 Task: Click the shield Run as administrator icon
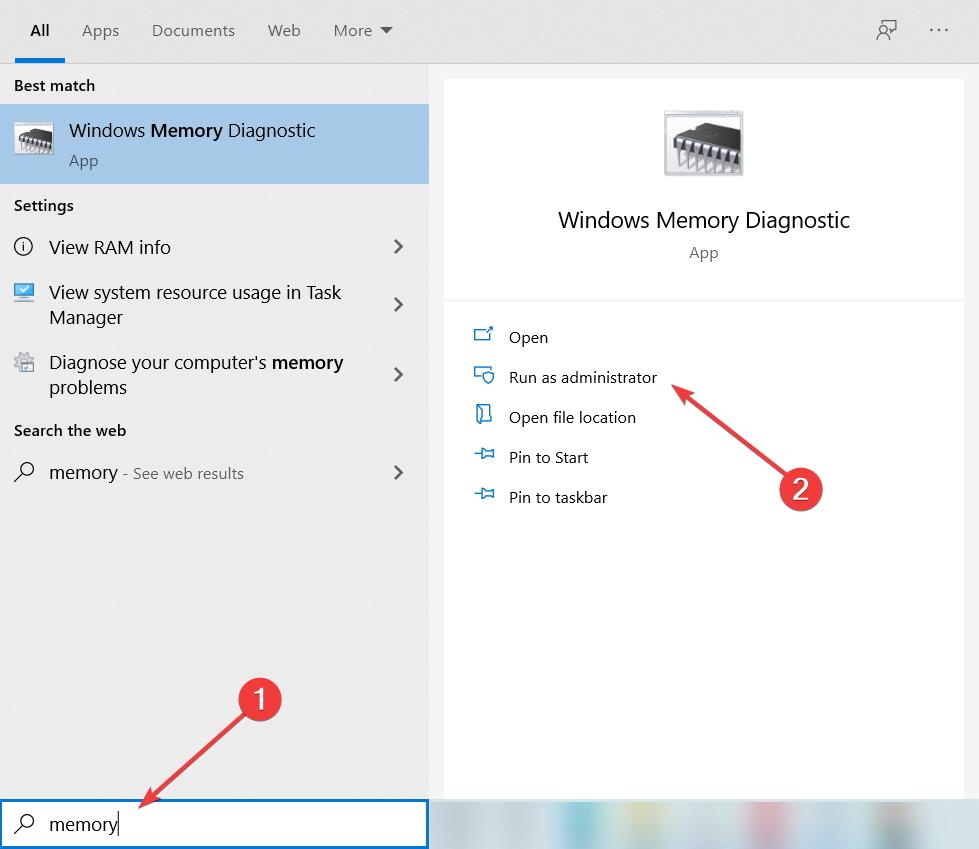tap(484, 375)
